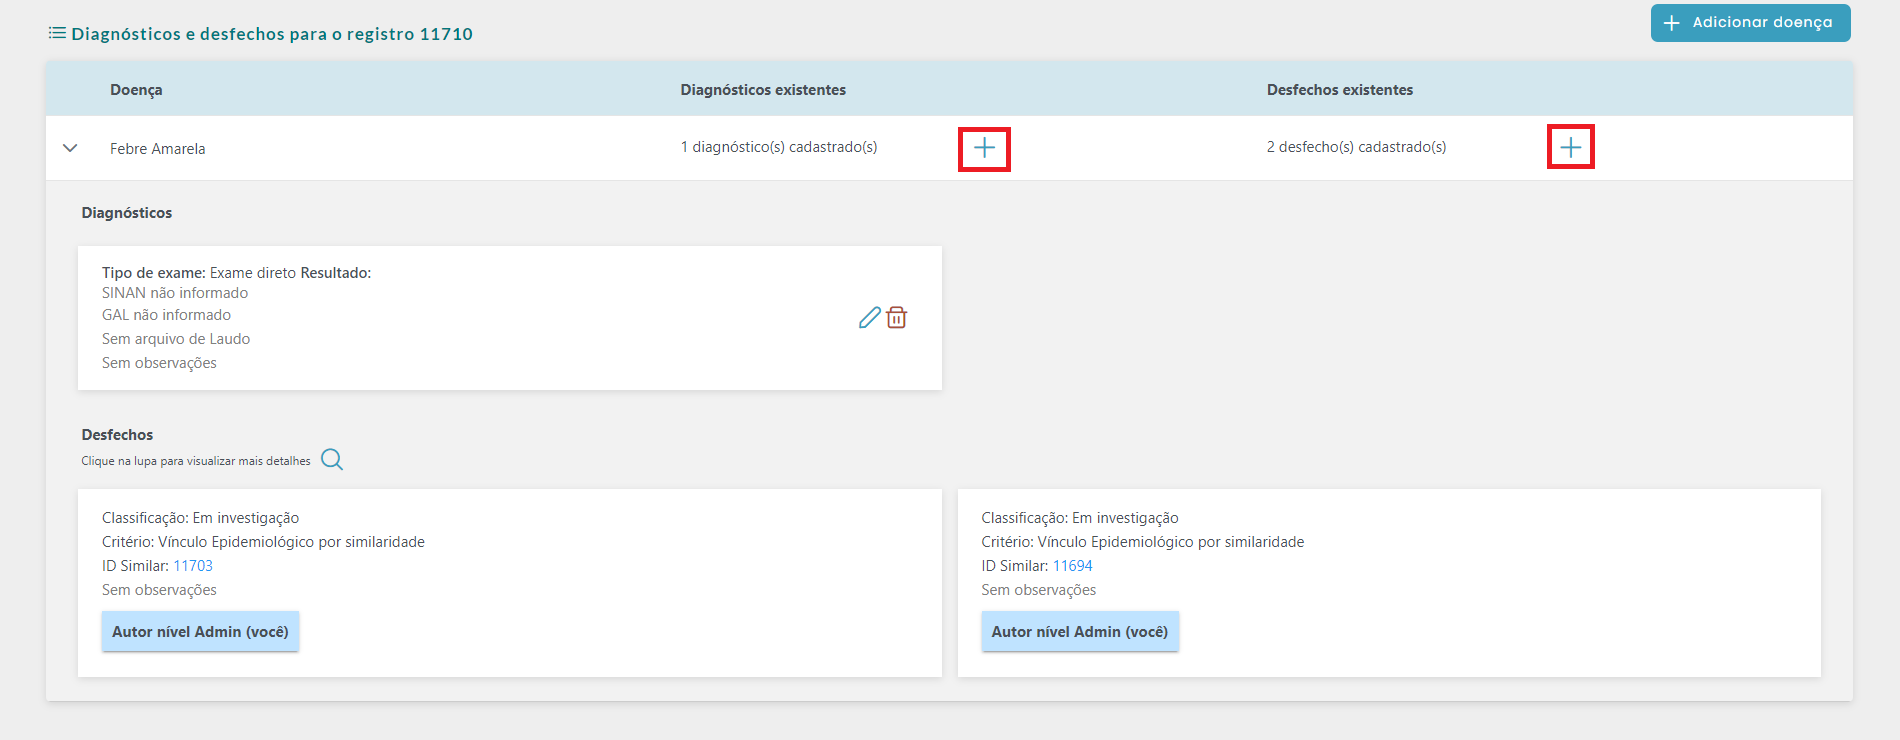Click the 1 diagnóstico(s) cadastrado(s) text
The image size is (1900, 740).
pos(779,147)
